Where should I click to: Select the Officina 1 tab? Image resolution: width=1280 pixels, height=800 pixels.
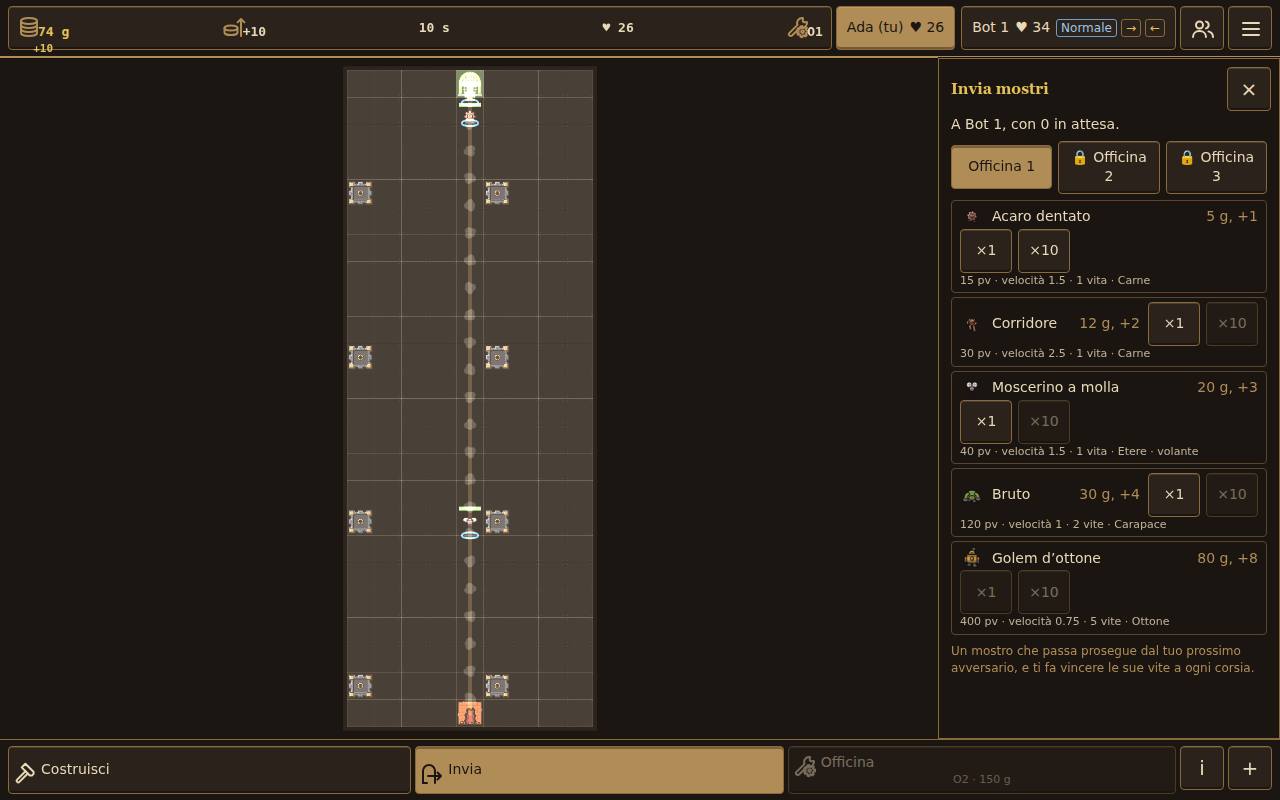pos(1001,166)
